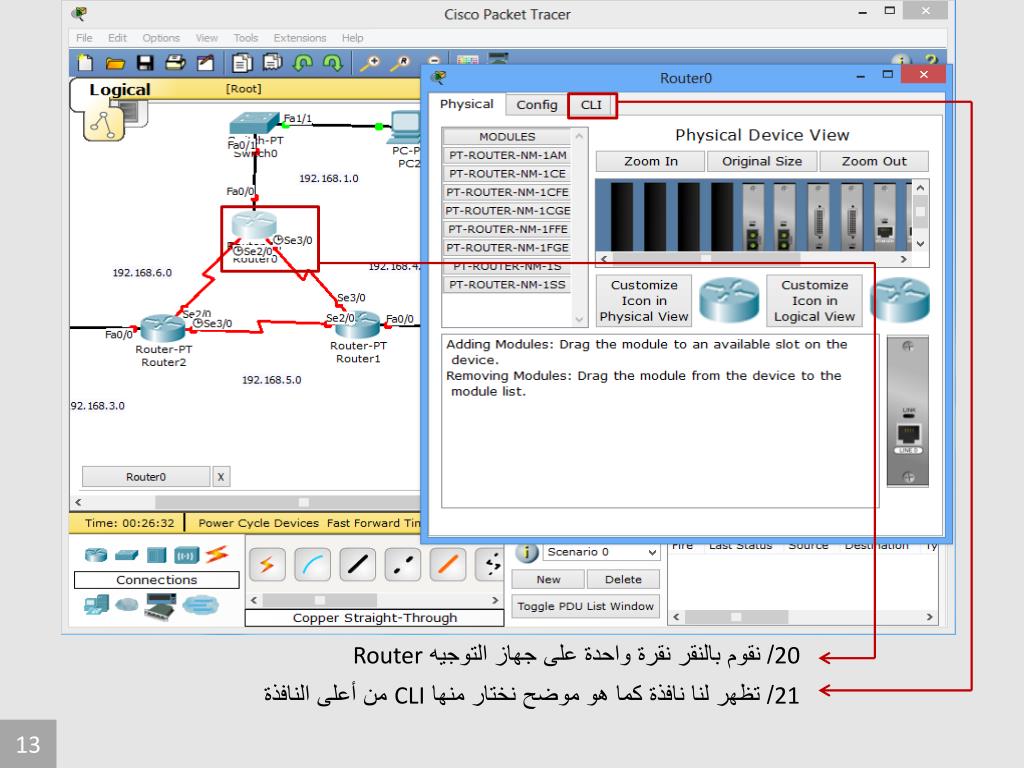Click the Zoom In magnifier toolbar icon
The image size is (1024, 768).
point(370,63)
